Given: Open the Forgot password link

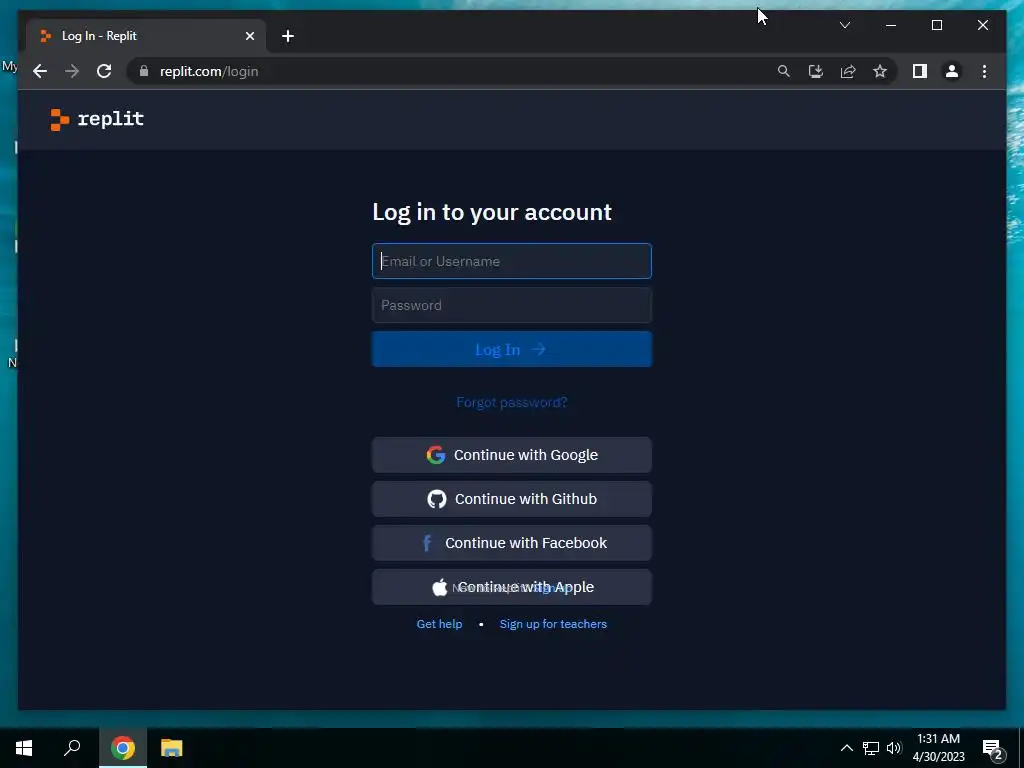Looking at the screenshot, I should [511, 402].
